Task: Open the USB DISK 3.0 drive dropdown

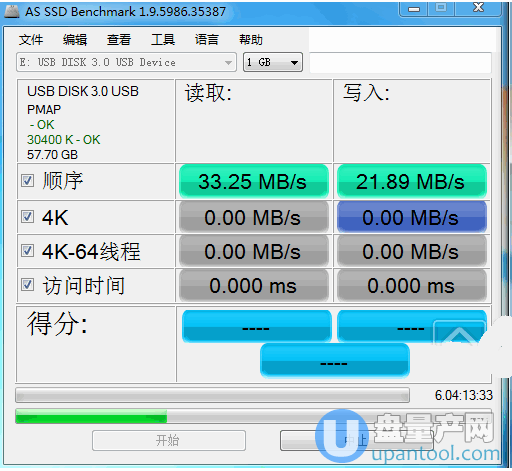Action: (126, 62)
